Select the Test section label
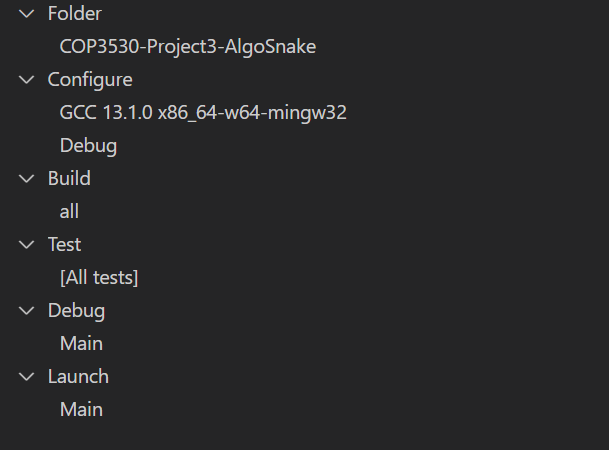 (x=65, y=244)
